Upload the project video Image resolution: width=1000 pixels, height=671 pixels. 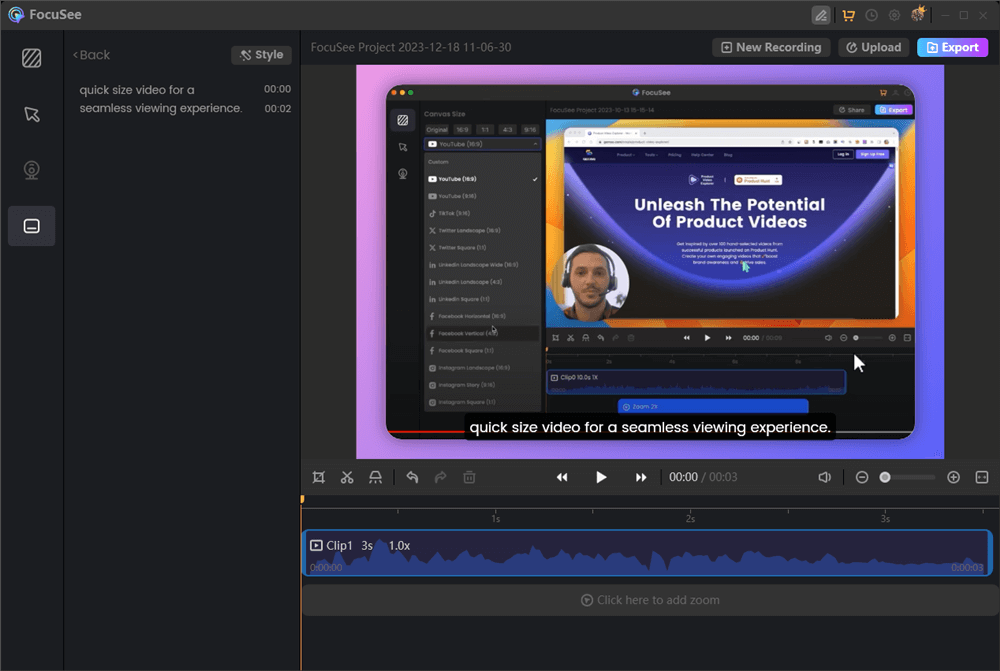873,47
